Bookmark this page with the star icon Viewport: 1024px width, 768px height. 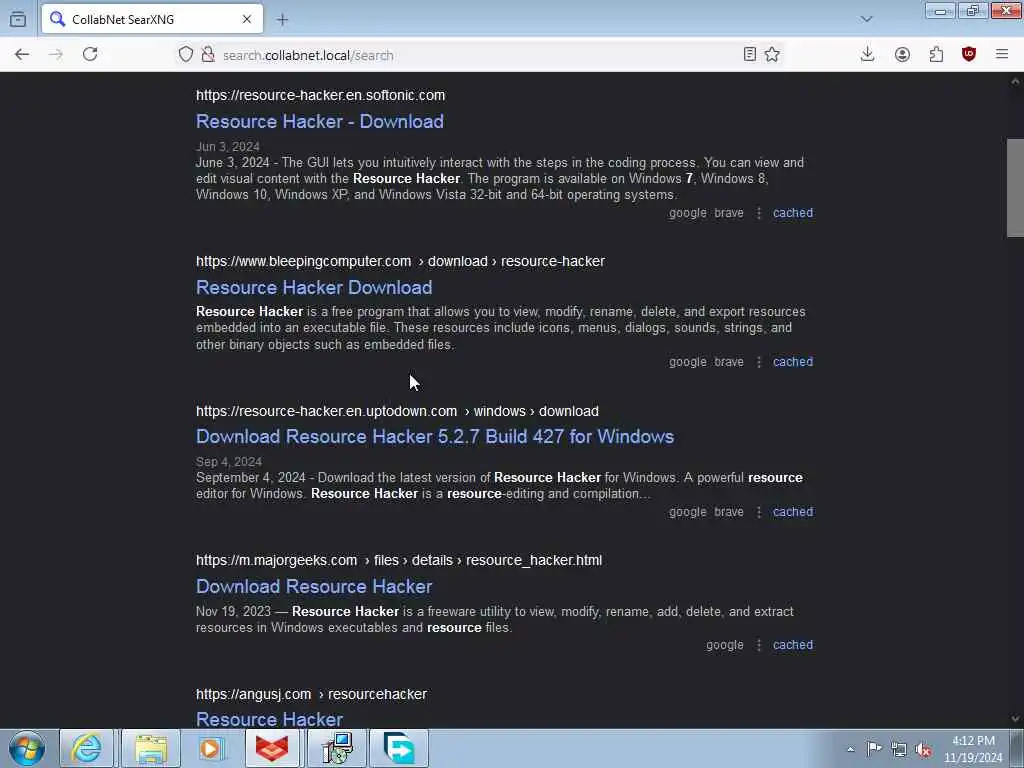[772, 55]
